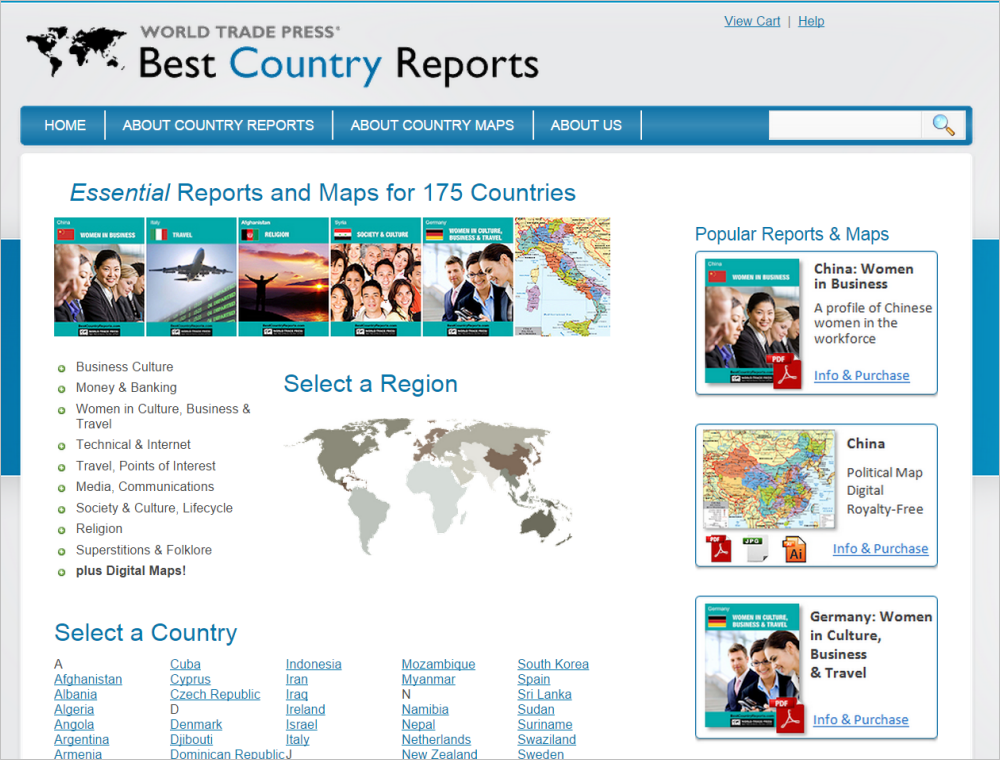The width and height of the screenshot is (1000, 760).
Task: Open the Swaziland country link
Action: [547, 740]
